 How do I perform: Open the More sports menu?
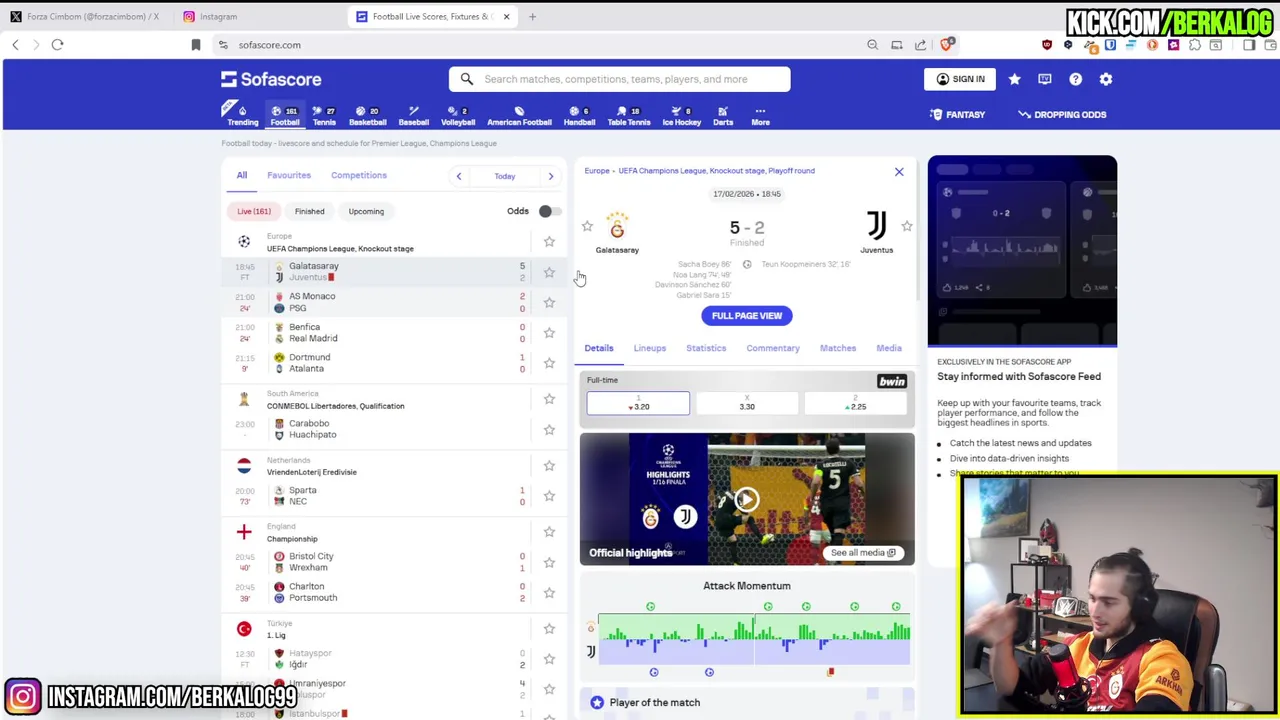[x=760, y=115]
